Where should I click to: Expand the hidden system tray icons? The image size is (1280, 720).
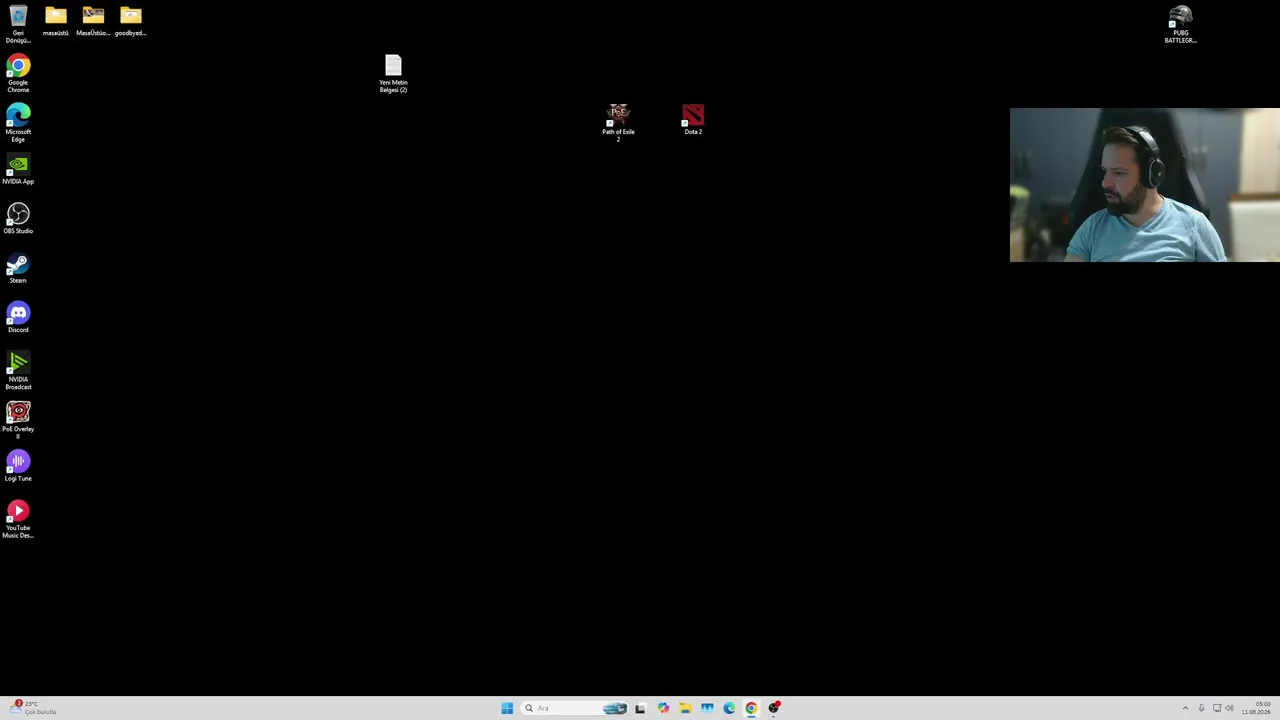(x=1185, y=708)
